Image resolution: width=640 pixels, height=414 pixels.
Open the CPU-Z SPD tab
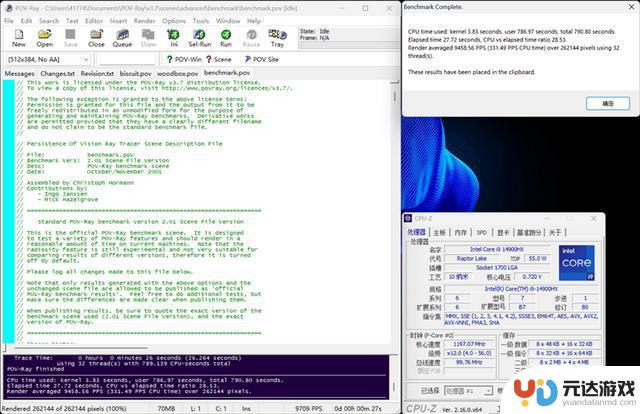482,232
